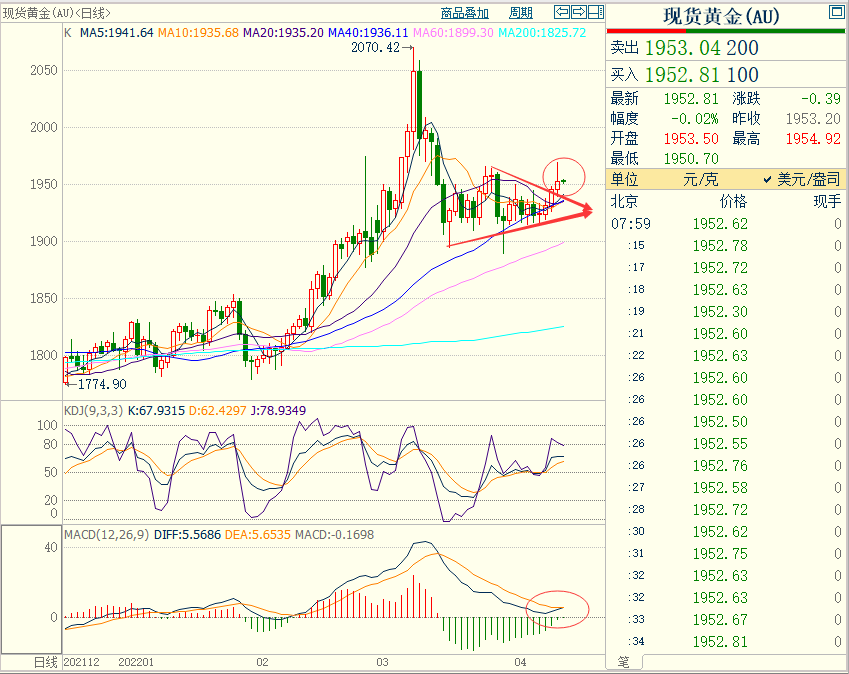
Task: Go to next instrument with right arrow icon
Action: pyautogui.click(x=579, y=12)
